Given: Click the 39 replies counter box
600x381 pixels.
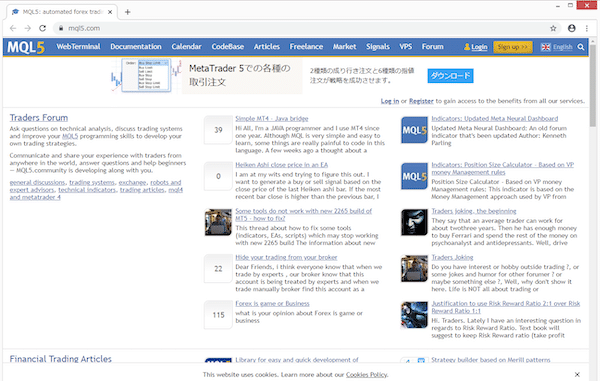Looking at the screenshot, I should coord(218,130).
